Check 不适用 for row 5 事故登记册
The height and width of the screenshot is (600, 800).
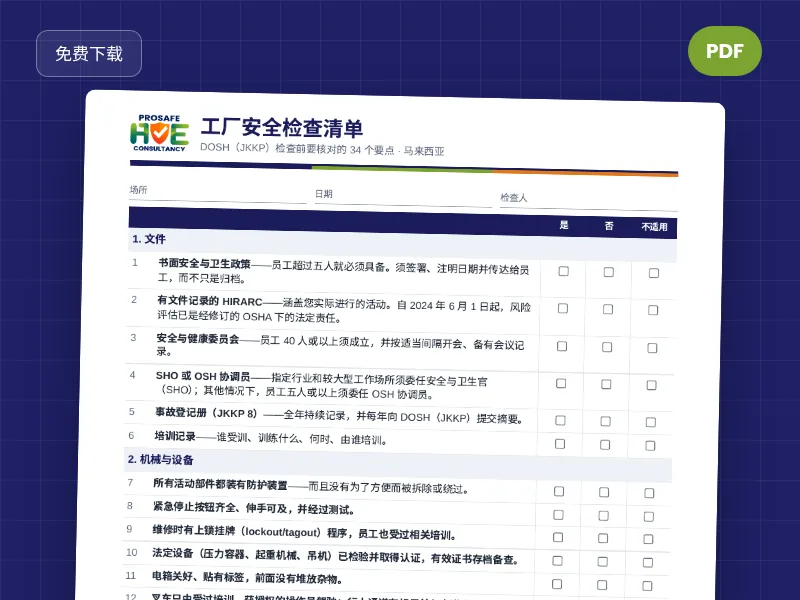click(651, 422)
